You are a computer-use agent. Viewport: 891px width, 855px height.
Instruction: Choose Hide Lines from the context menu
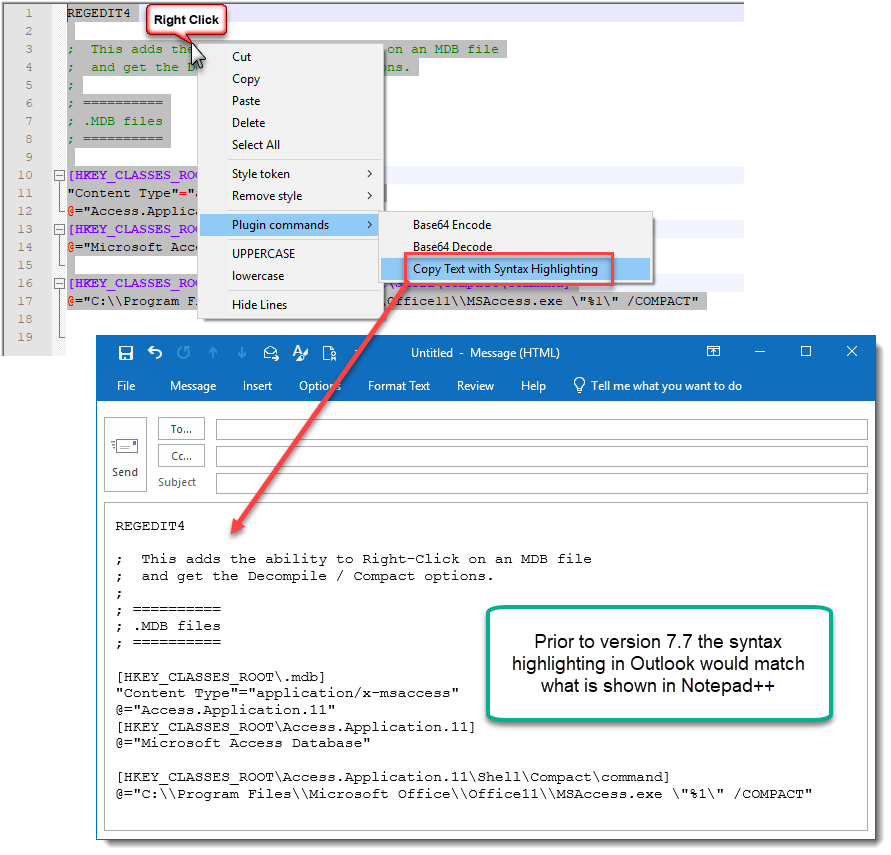(x=291, y=305)
